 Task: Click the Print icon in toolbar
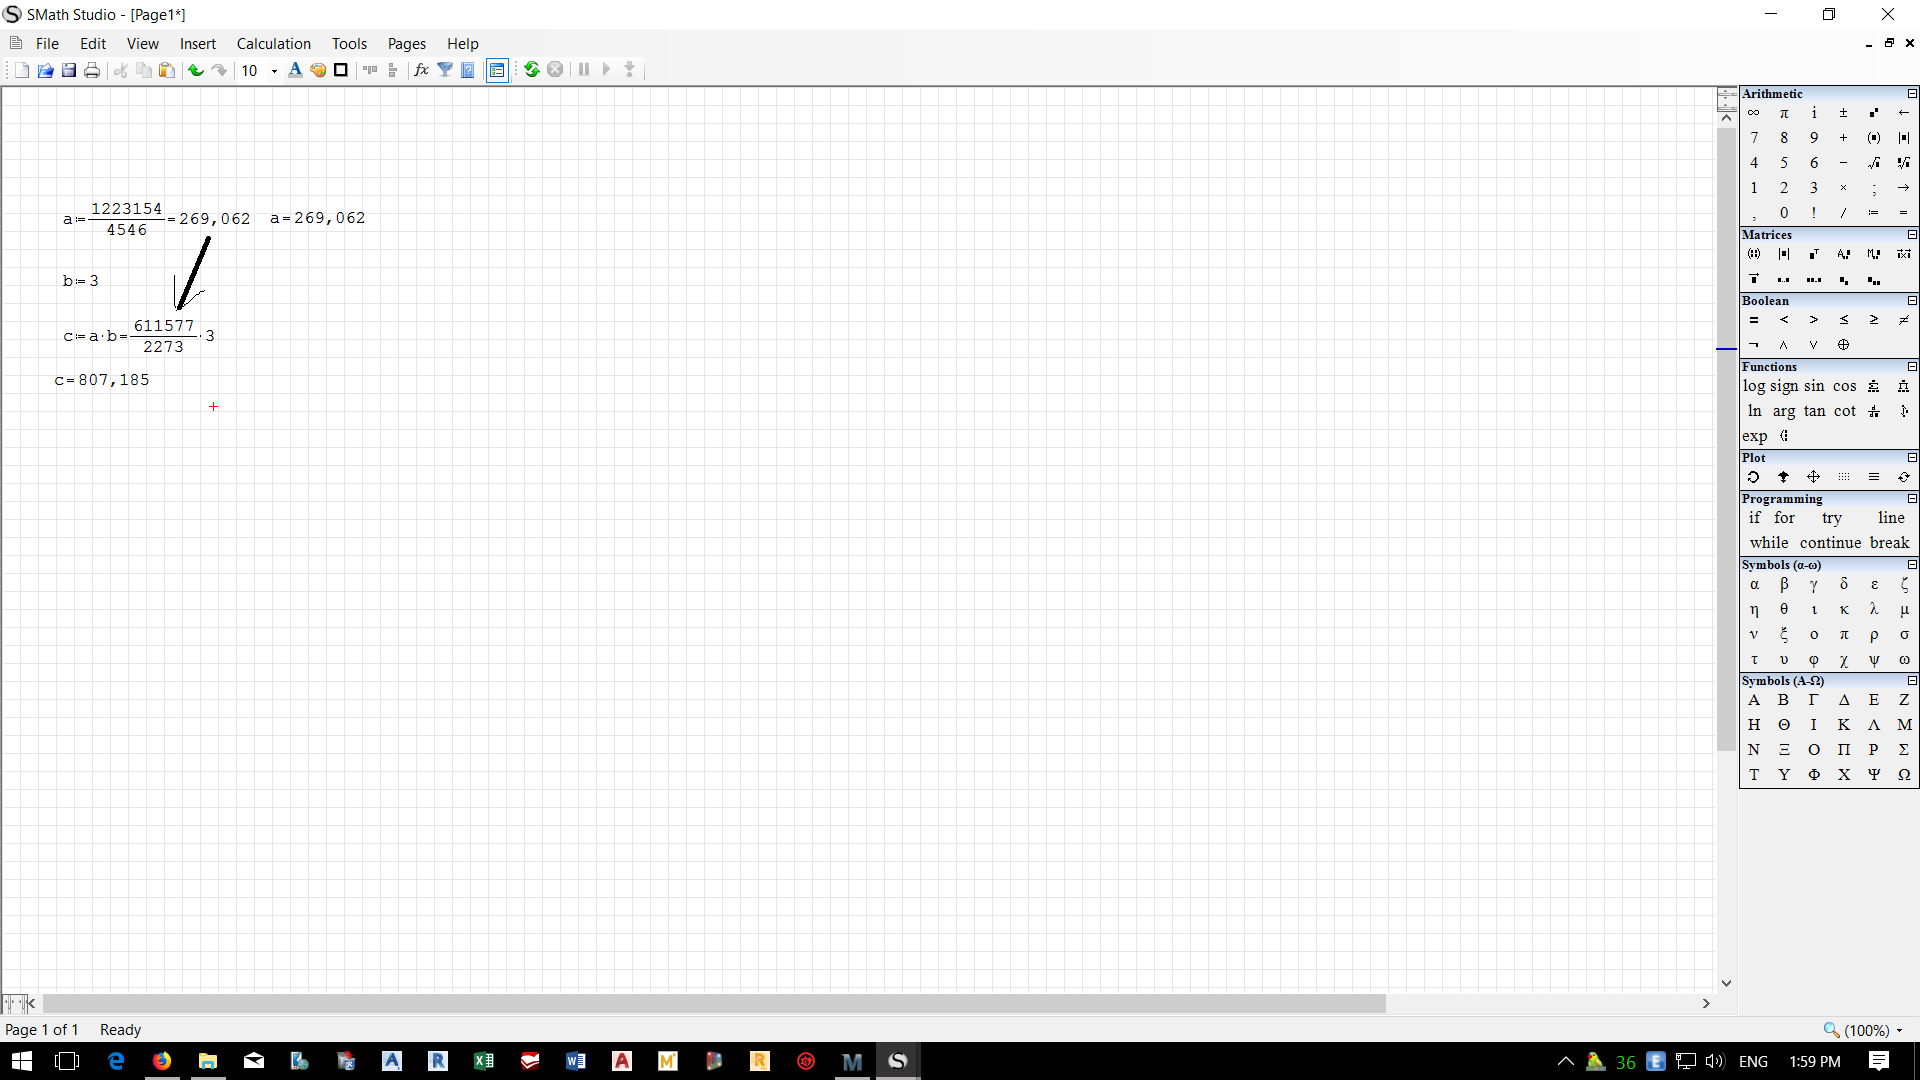coord(92,70)
